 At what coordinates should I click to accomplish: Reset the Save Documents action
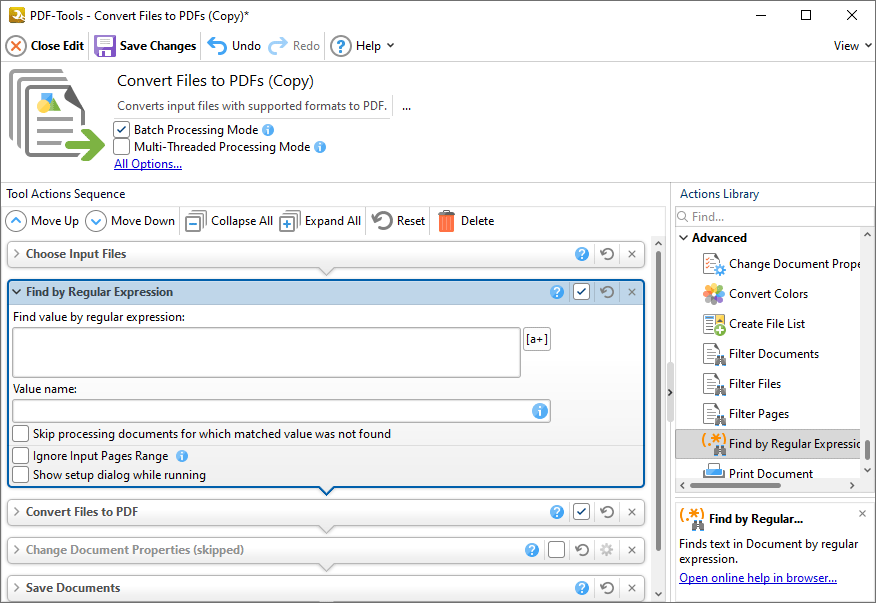pos(607,588)
